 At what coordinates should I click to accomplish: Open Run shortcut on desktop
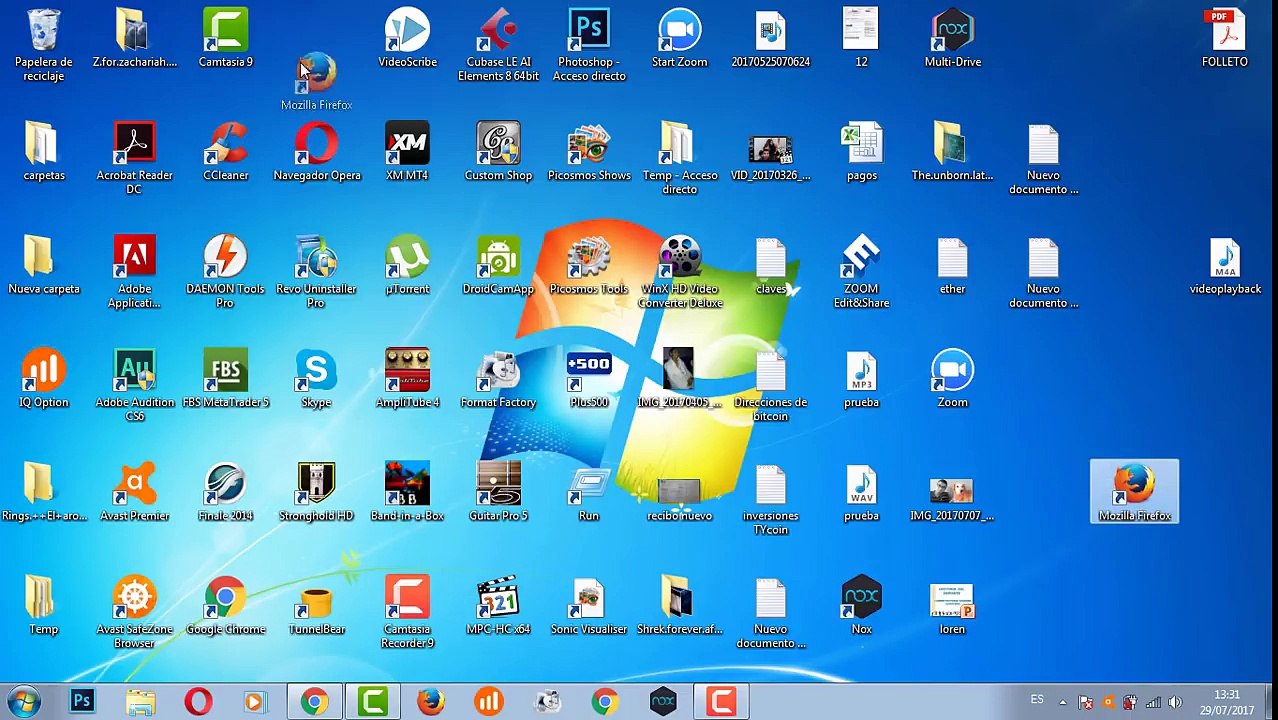(589, 492)
